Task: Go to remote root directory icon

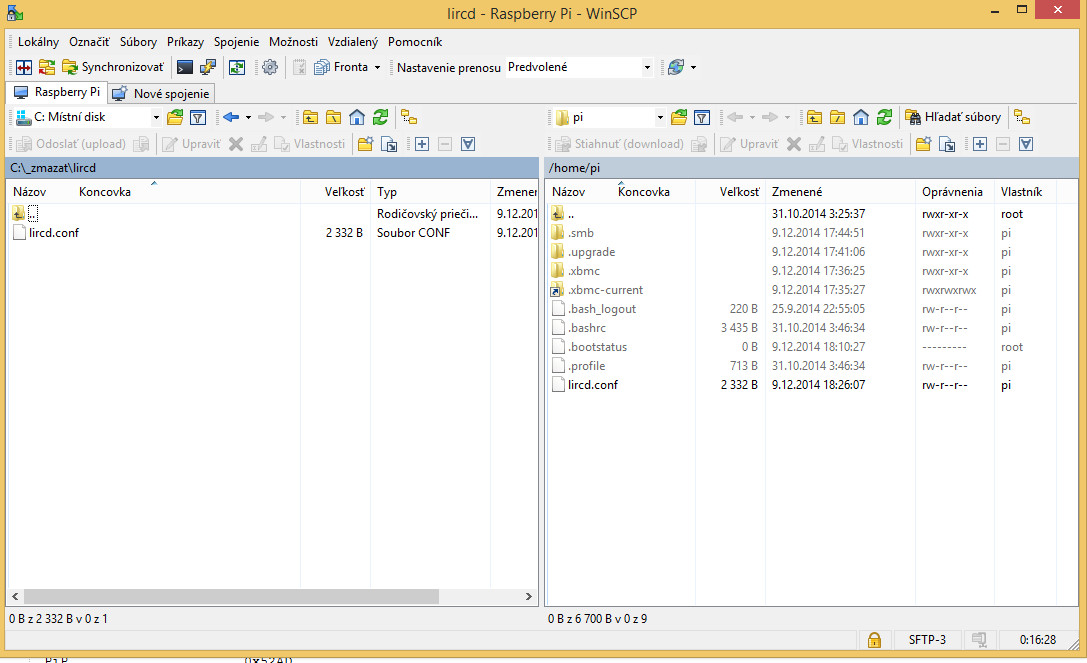Action: (x=837, y=117)
